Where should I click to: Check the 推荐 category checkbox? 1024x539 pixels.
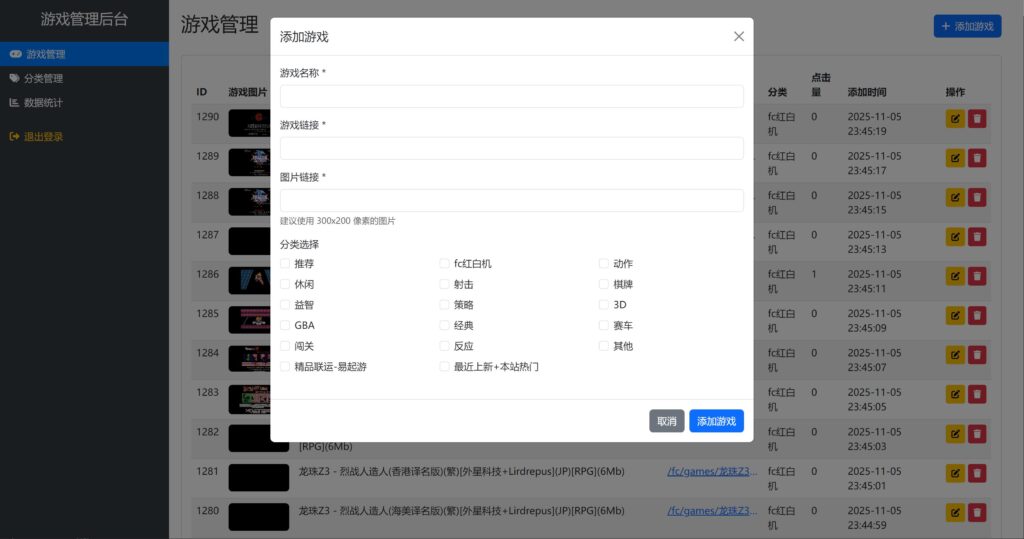tap(285, 263)
